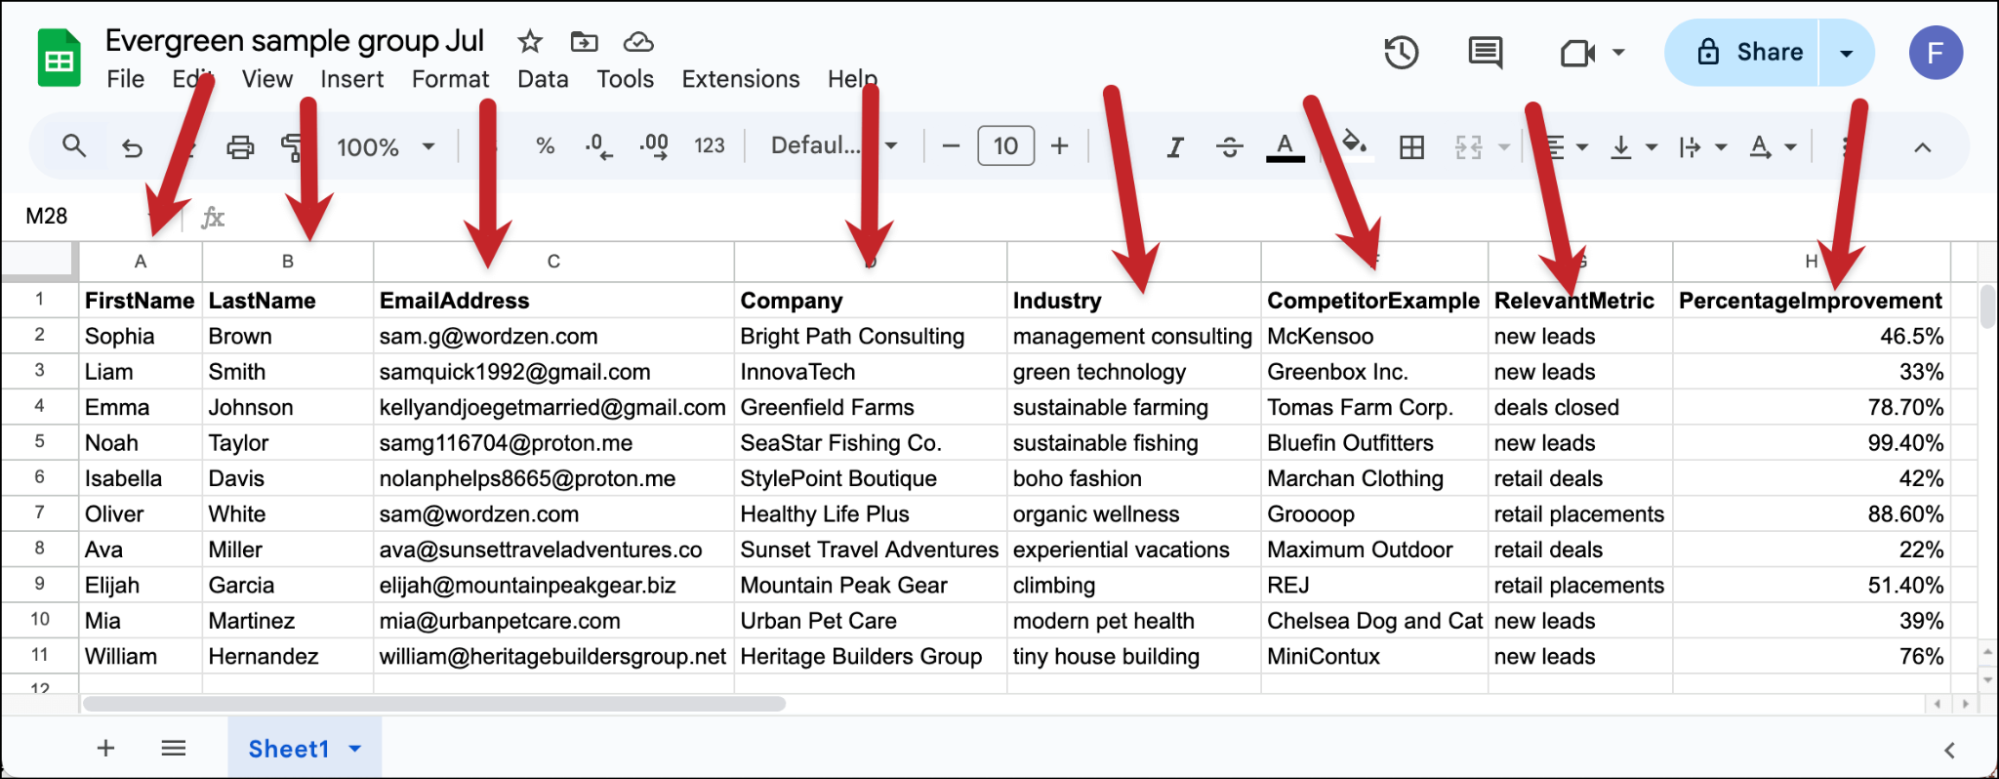
Task: Undo the last action
Action: tap(132, 147)
